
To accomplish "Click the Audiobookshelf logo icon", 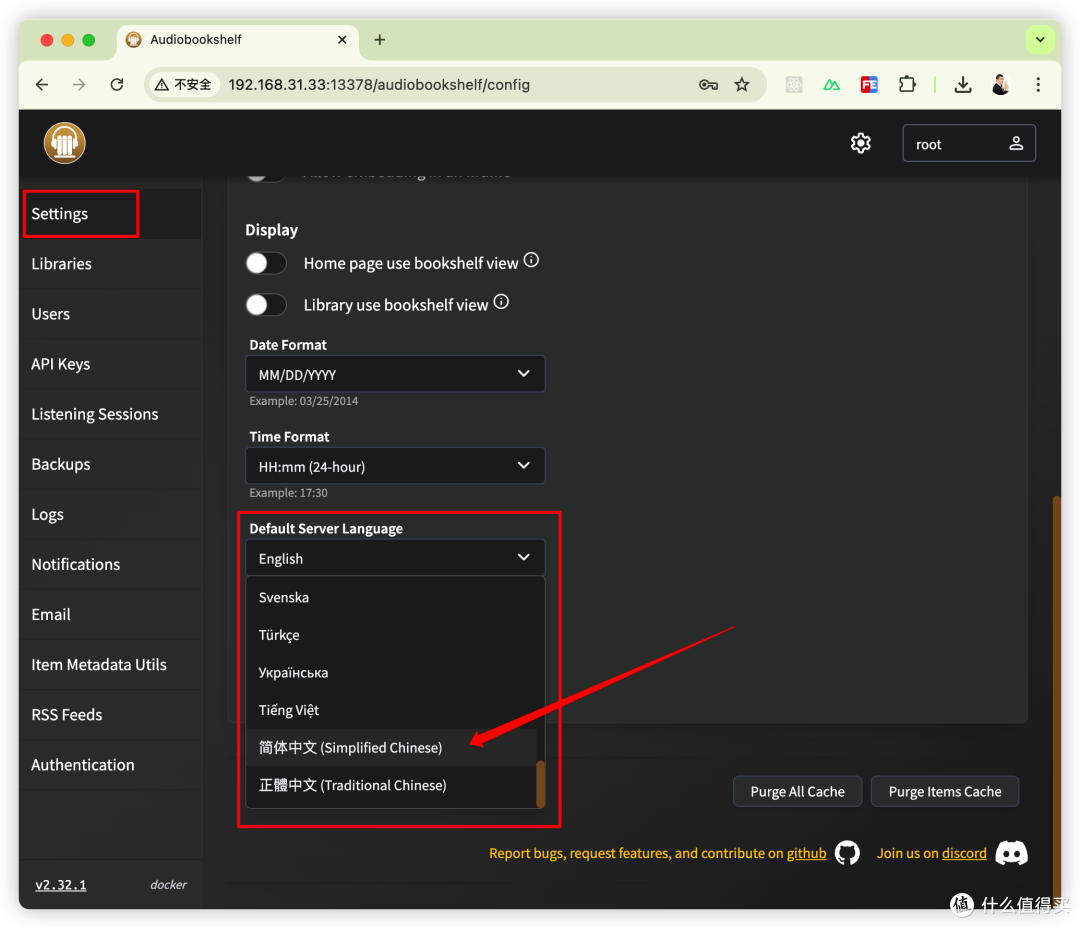I will coord(65,143).
